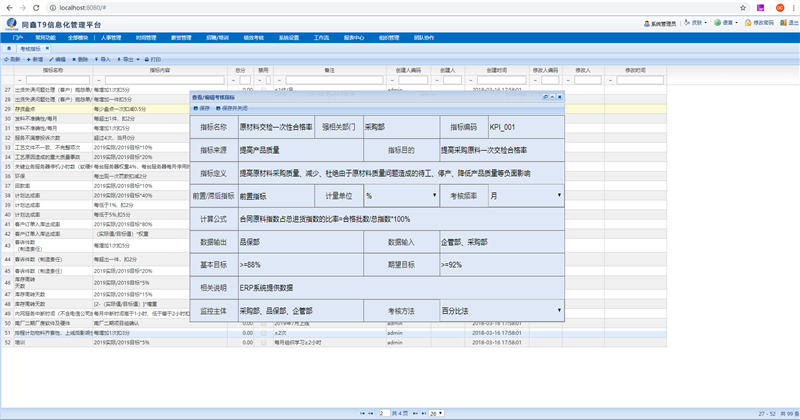Open the 考核方法 dropdown showing 百分比法
Image resolution: width=800 pixels, height=420 pixels.
[558, 311]
